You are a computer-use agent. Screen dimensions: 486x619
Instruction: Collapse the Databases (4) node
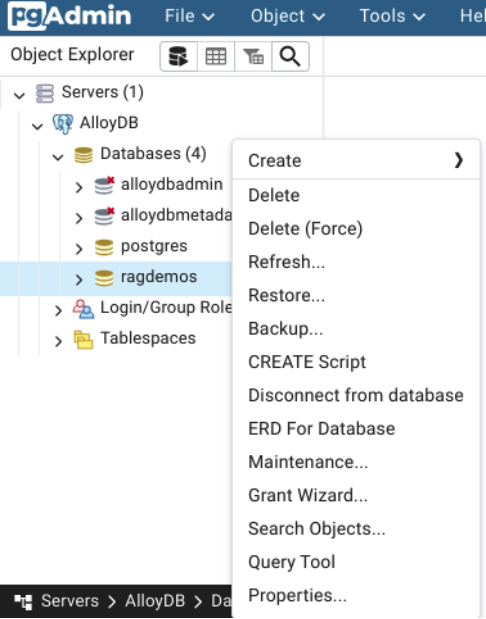(58, 157)
